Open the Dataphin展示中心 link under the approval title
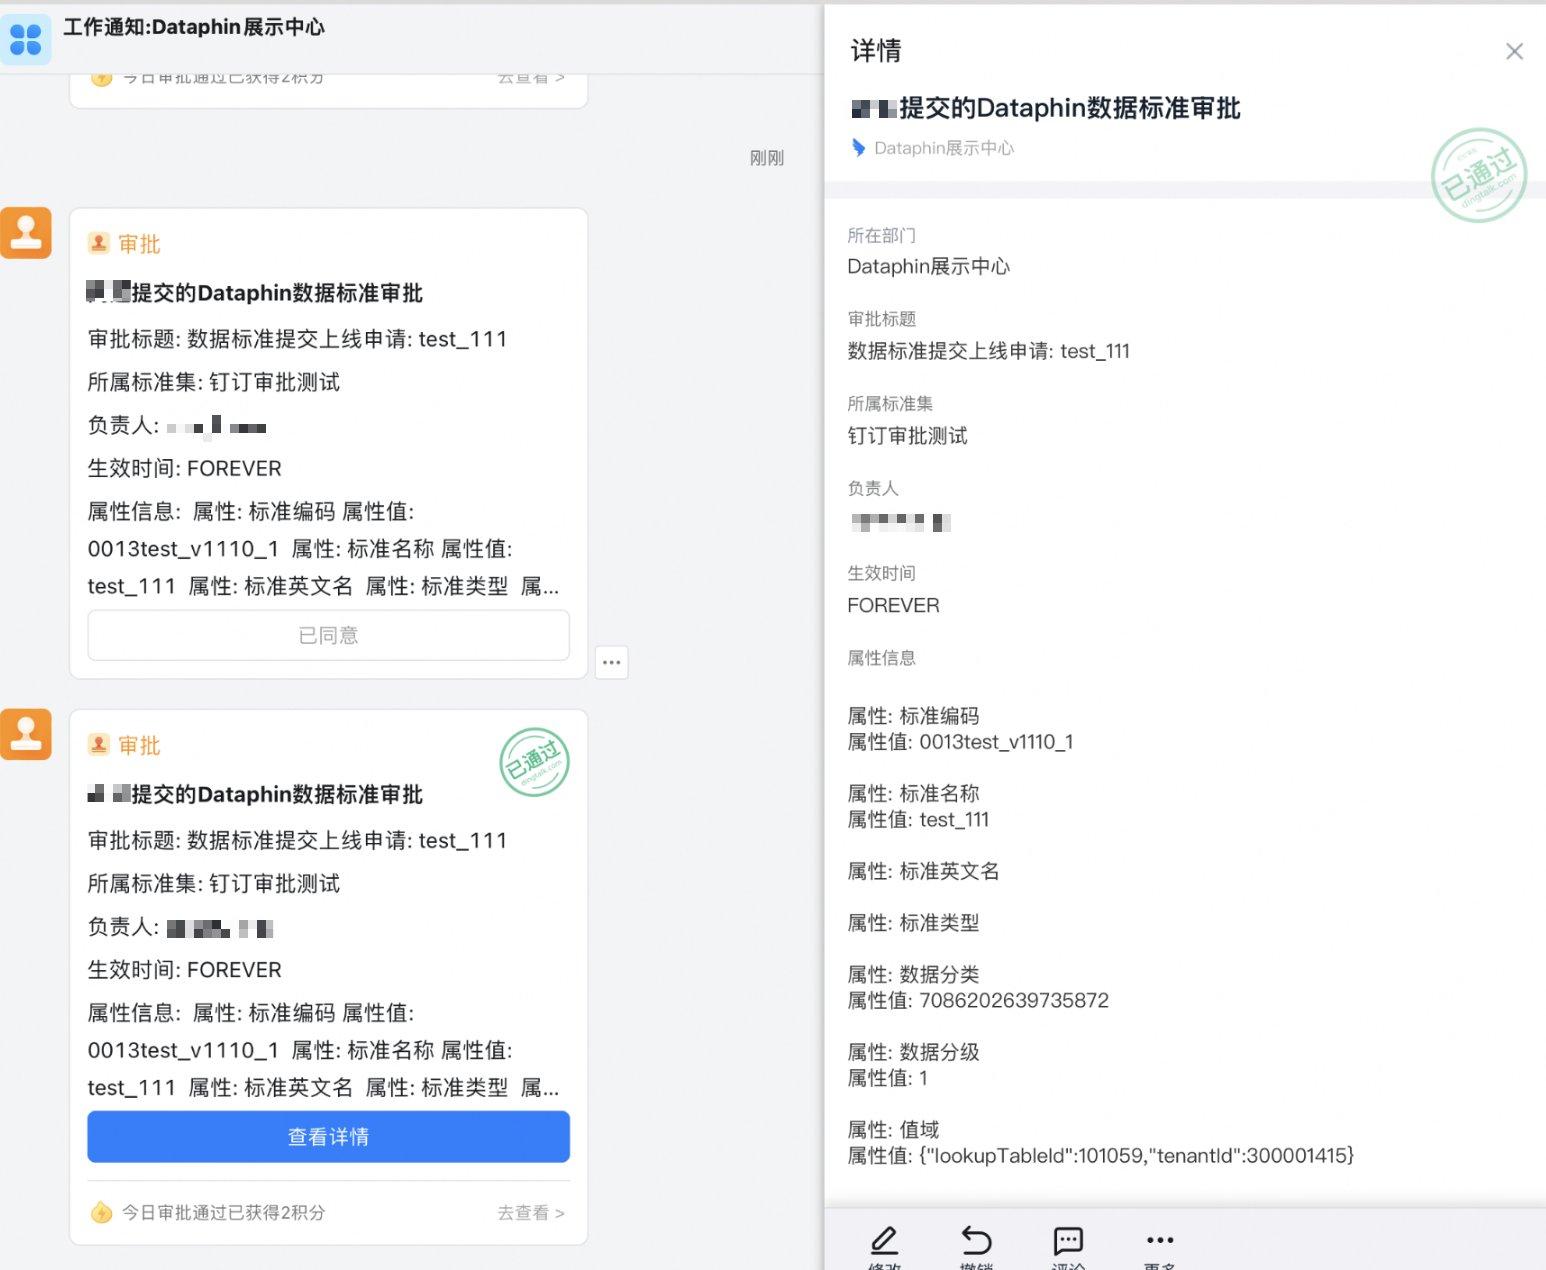The image size is (1546, 1270). [944, 148]
